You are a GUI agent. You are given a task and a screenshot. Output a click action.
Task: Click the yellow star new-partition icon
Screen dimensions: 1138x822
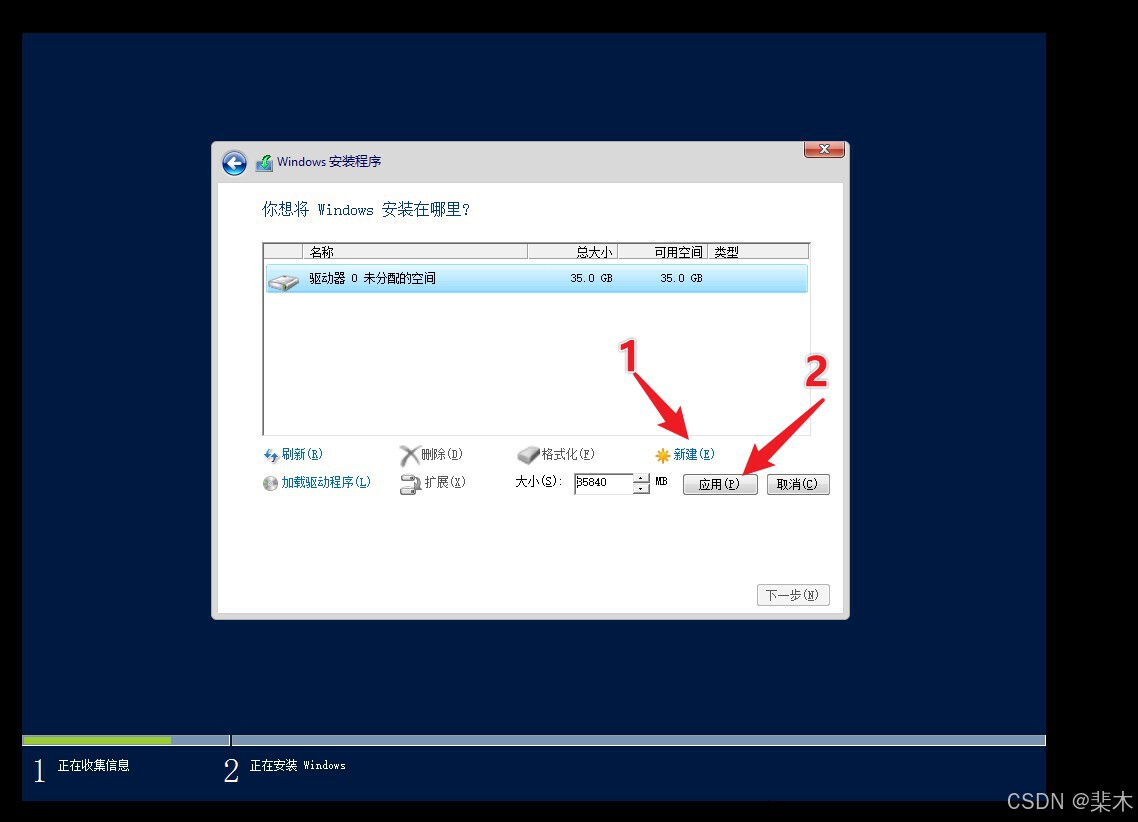(x=663, y=456)
